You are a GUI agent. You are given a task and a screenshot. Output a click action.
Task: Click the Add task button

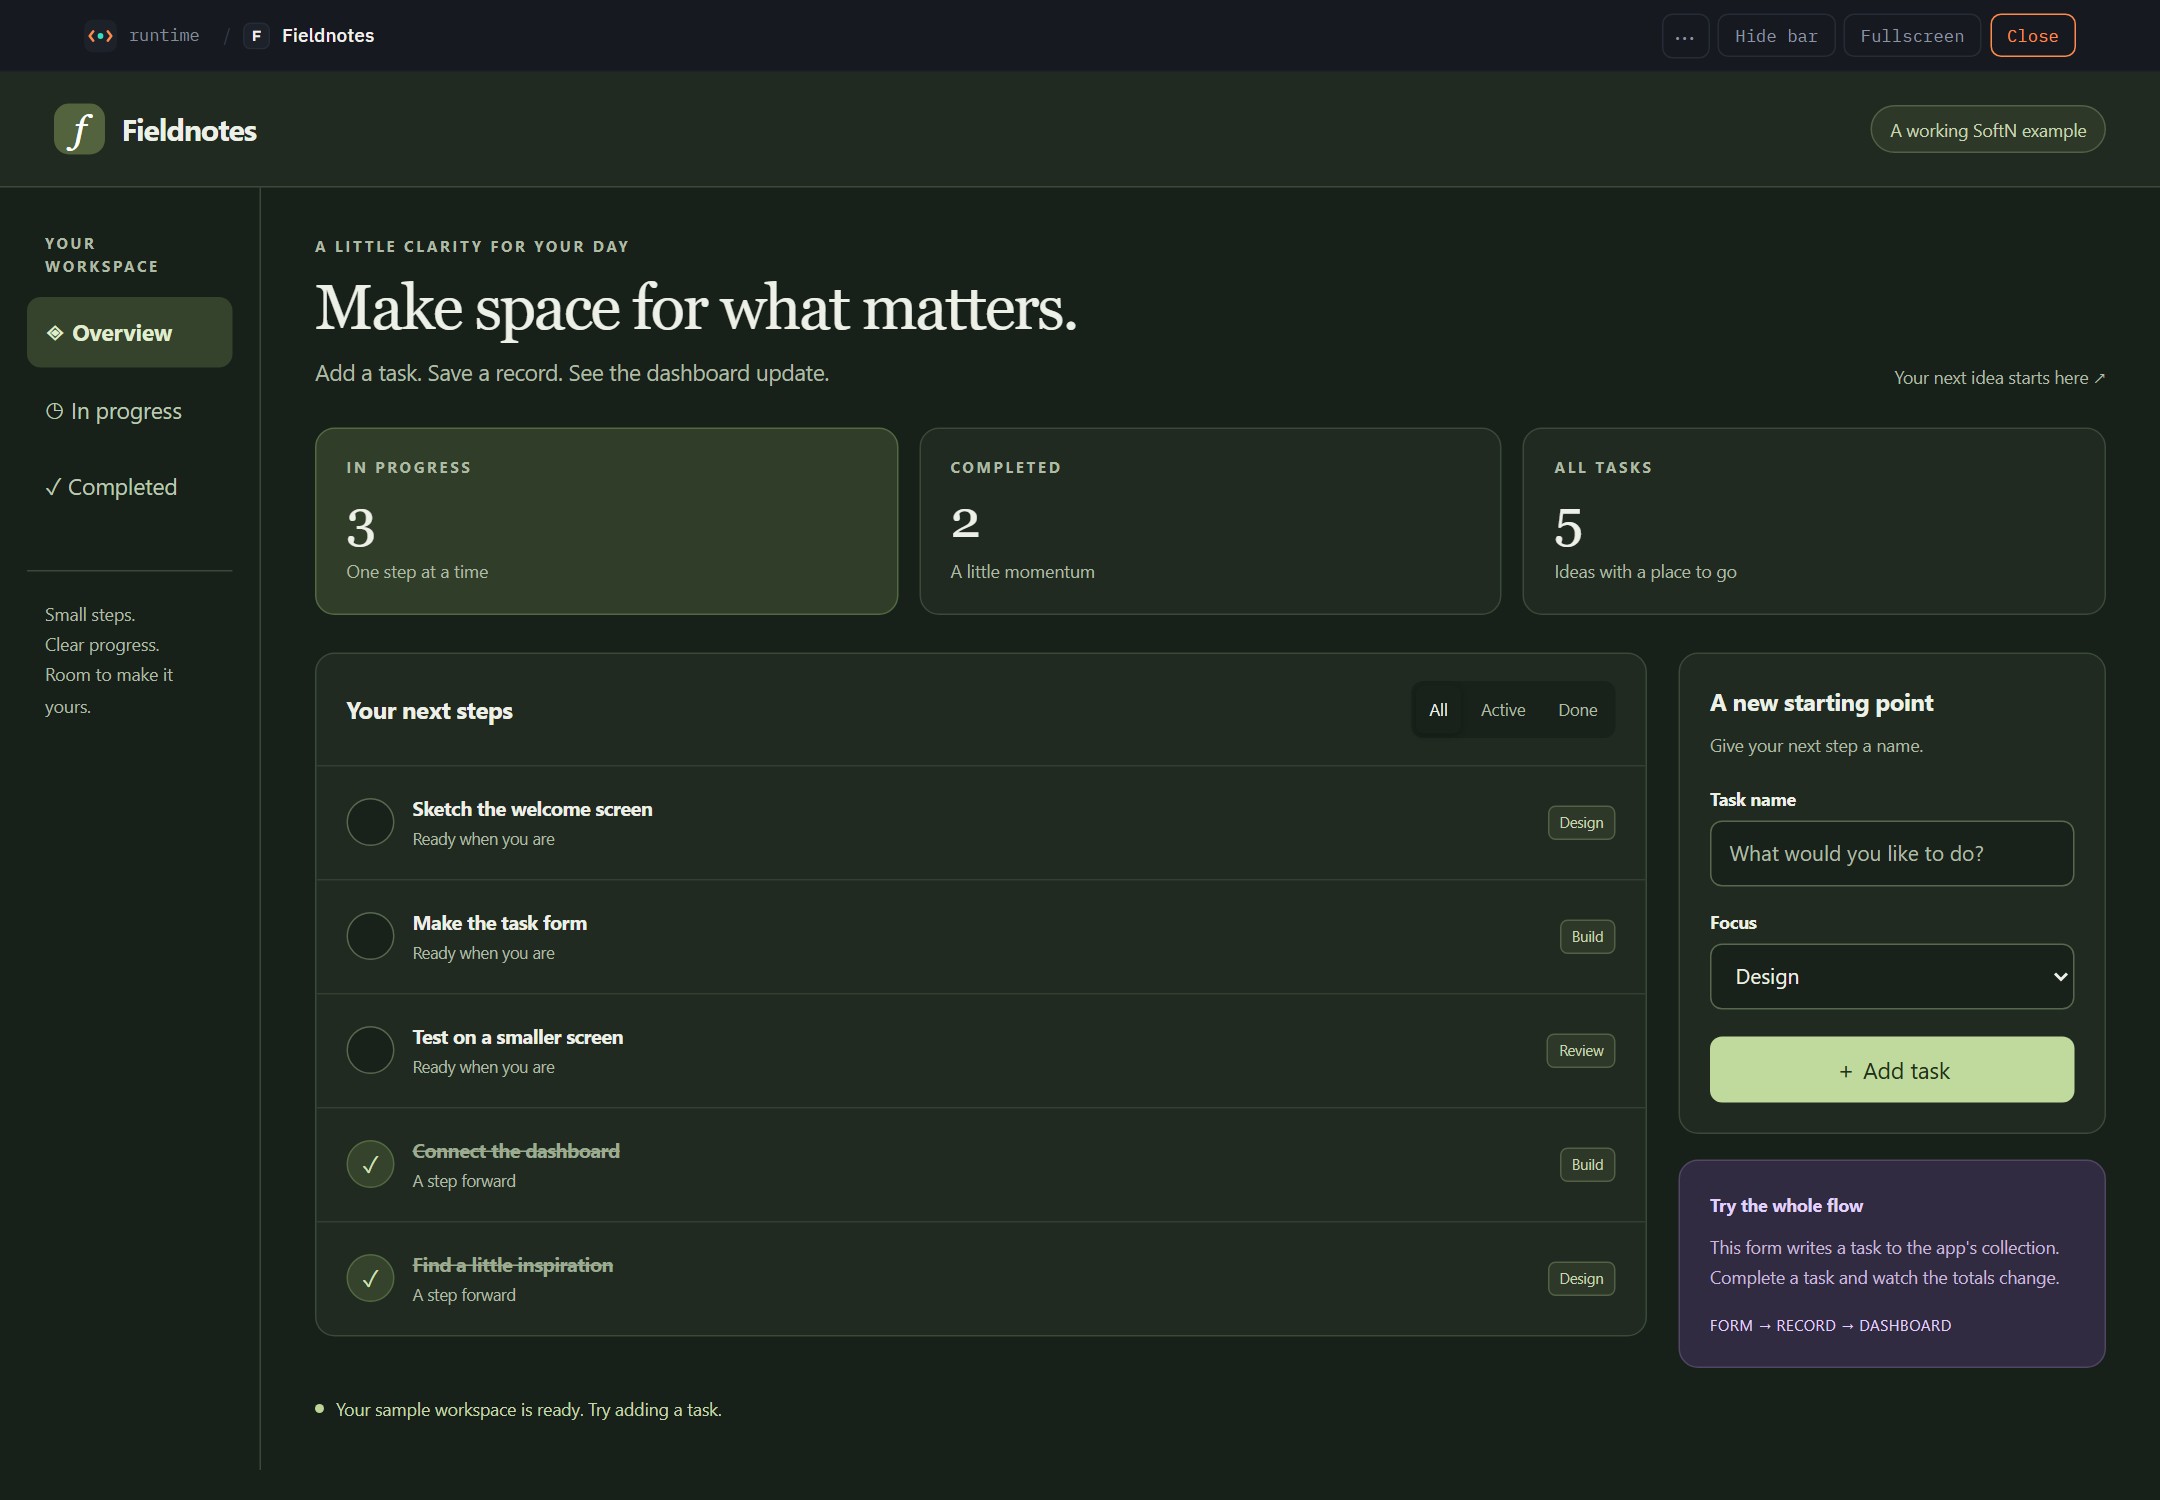pyautogui.click(x=1891, y=1070)
